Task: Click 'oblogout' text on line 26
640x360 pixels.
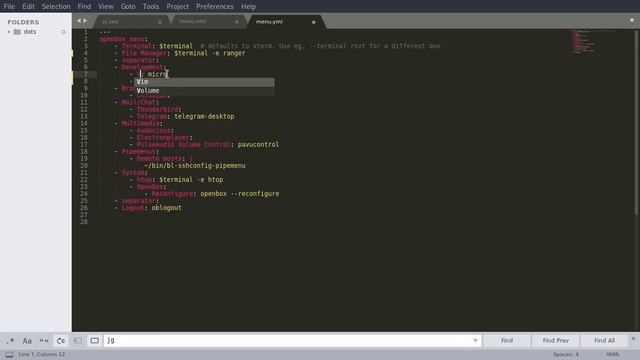Action: tap(167, 208)
